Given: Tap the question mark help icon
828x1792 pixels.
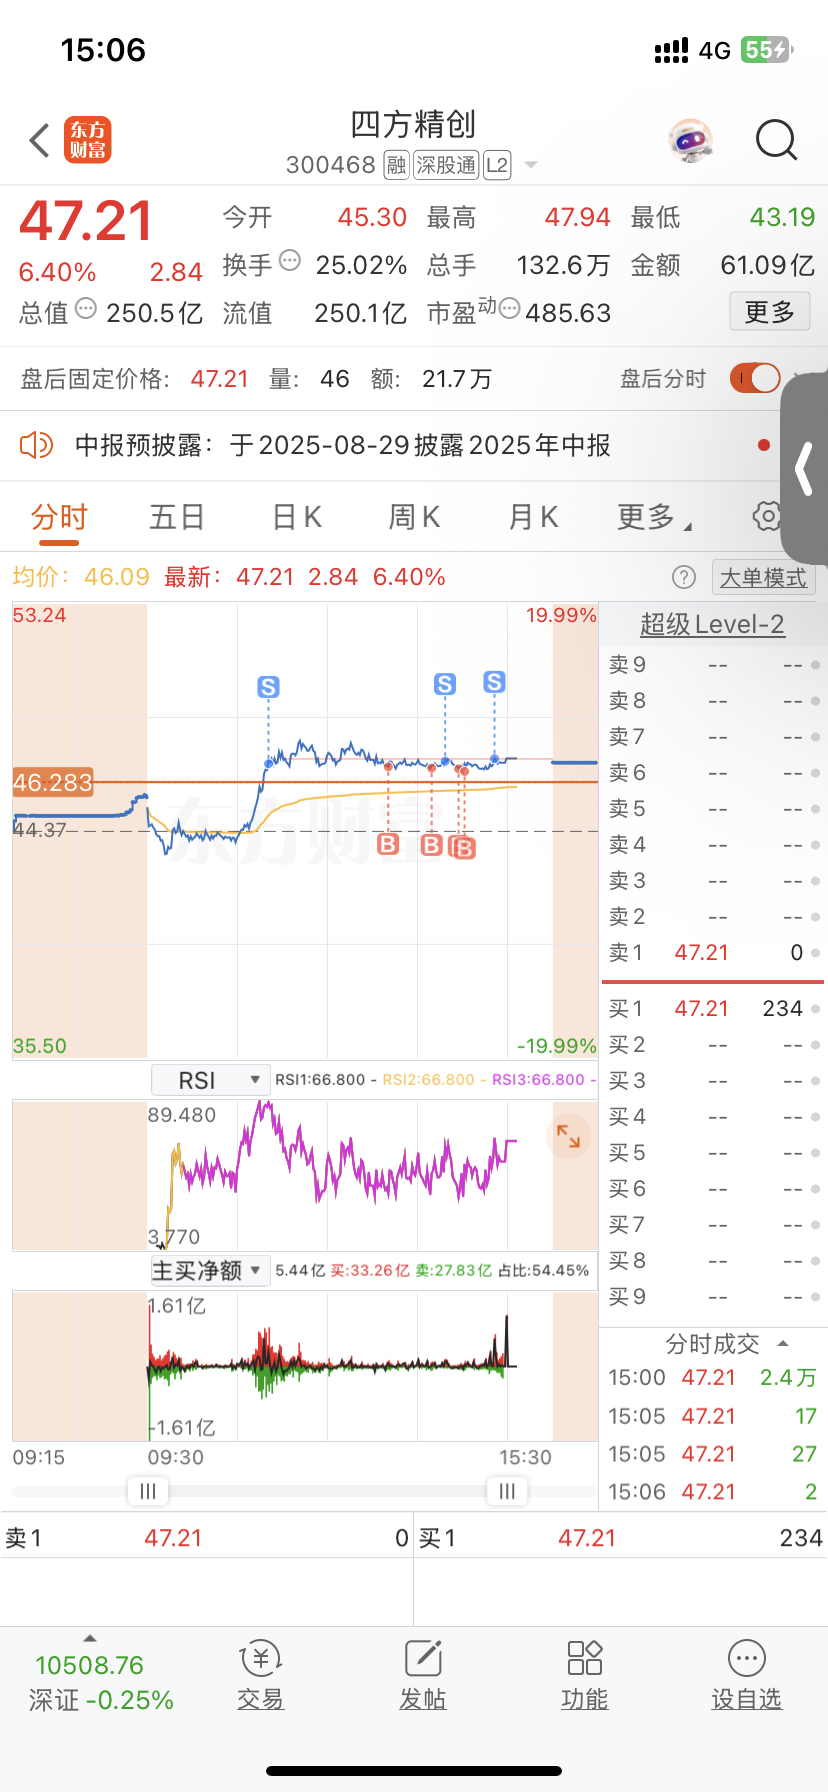Looking at the screenshot, I should tap(684, 577).
